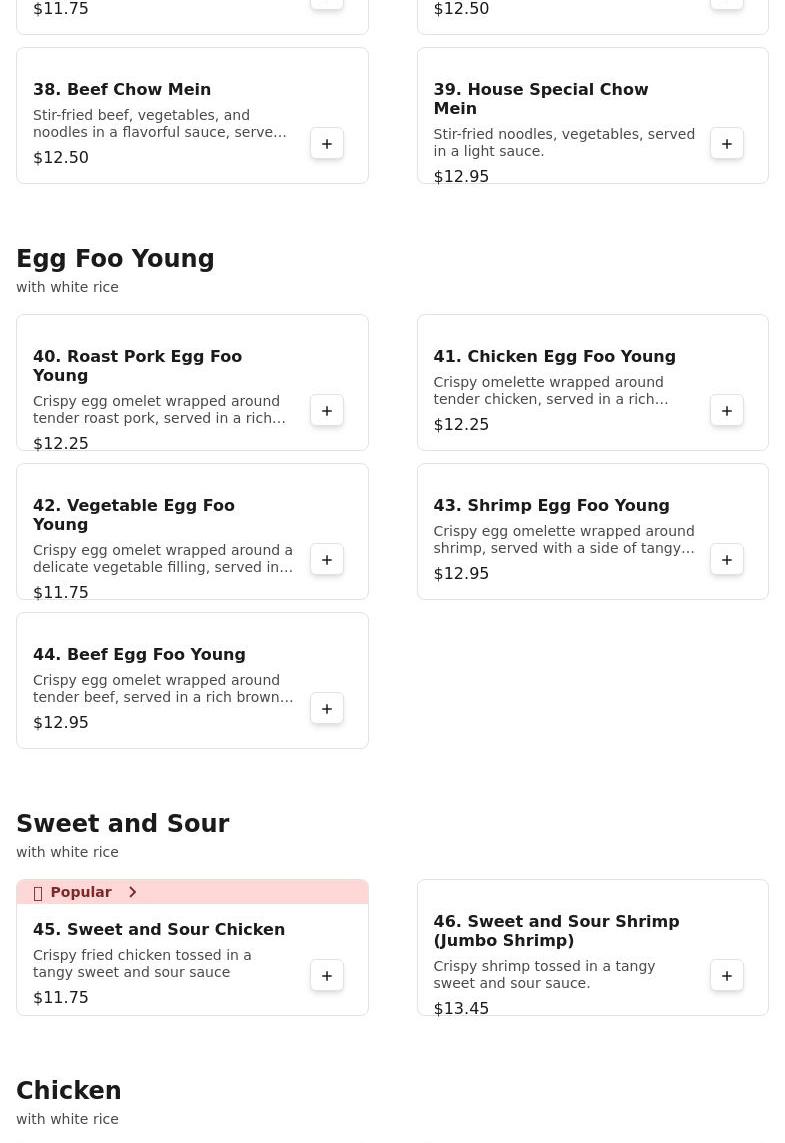785x1143 pixels.
Task: Open 38. Beef Chow Mein item details
Action: [122, 90]
